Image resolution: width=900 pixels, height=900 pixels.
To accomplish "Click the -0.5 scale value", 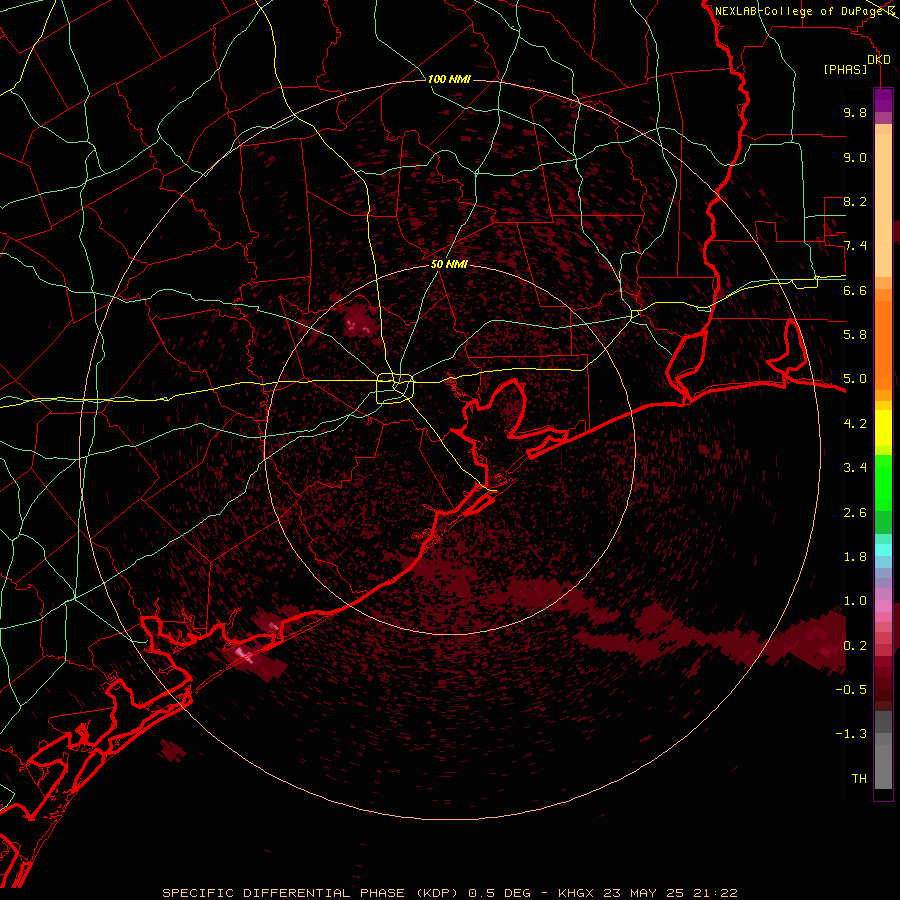I will 851,690.
